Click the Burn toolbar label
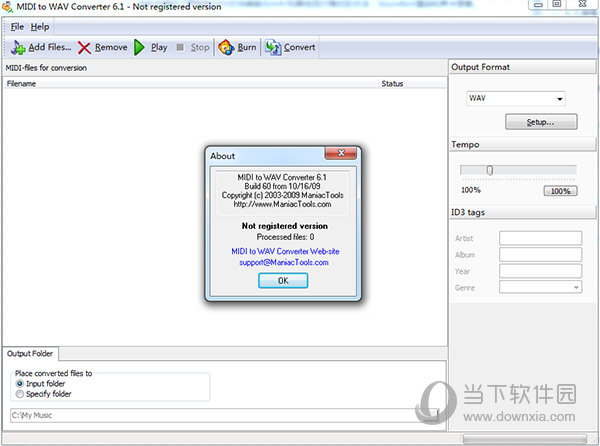 click(247, 47)
